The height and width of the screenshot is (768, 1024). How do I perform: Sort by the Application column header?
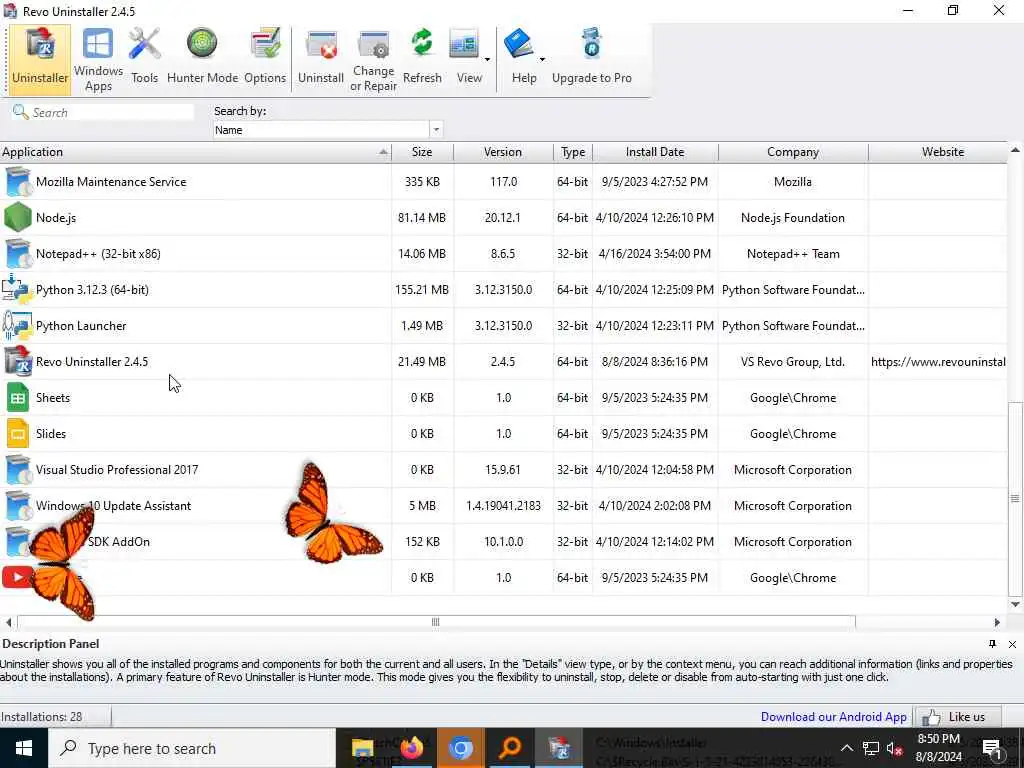[195, 152]
